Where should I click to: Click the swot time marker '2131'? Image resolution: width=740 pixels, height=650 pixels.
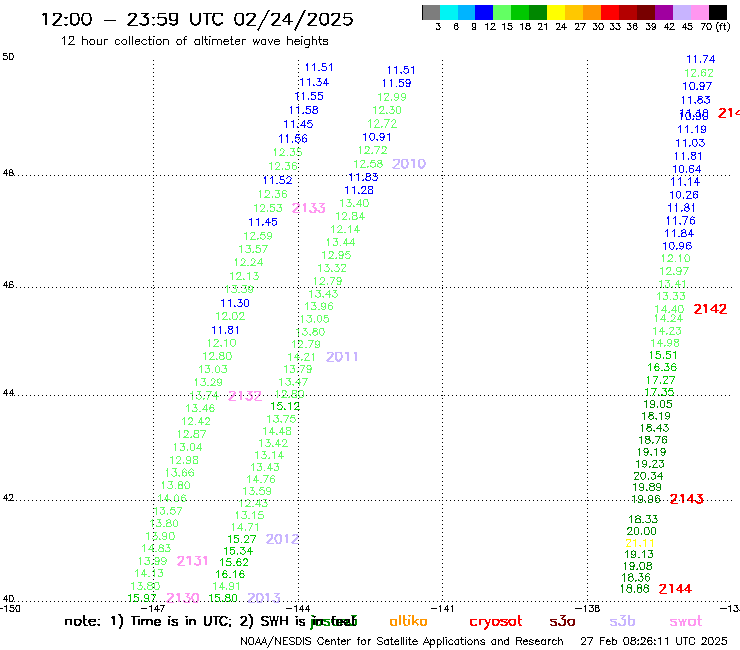click(192, 561)
